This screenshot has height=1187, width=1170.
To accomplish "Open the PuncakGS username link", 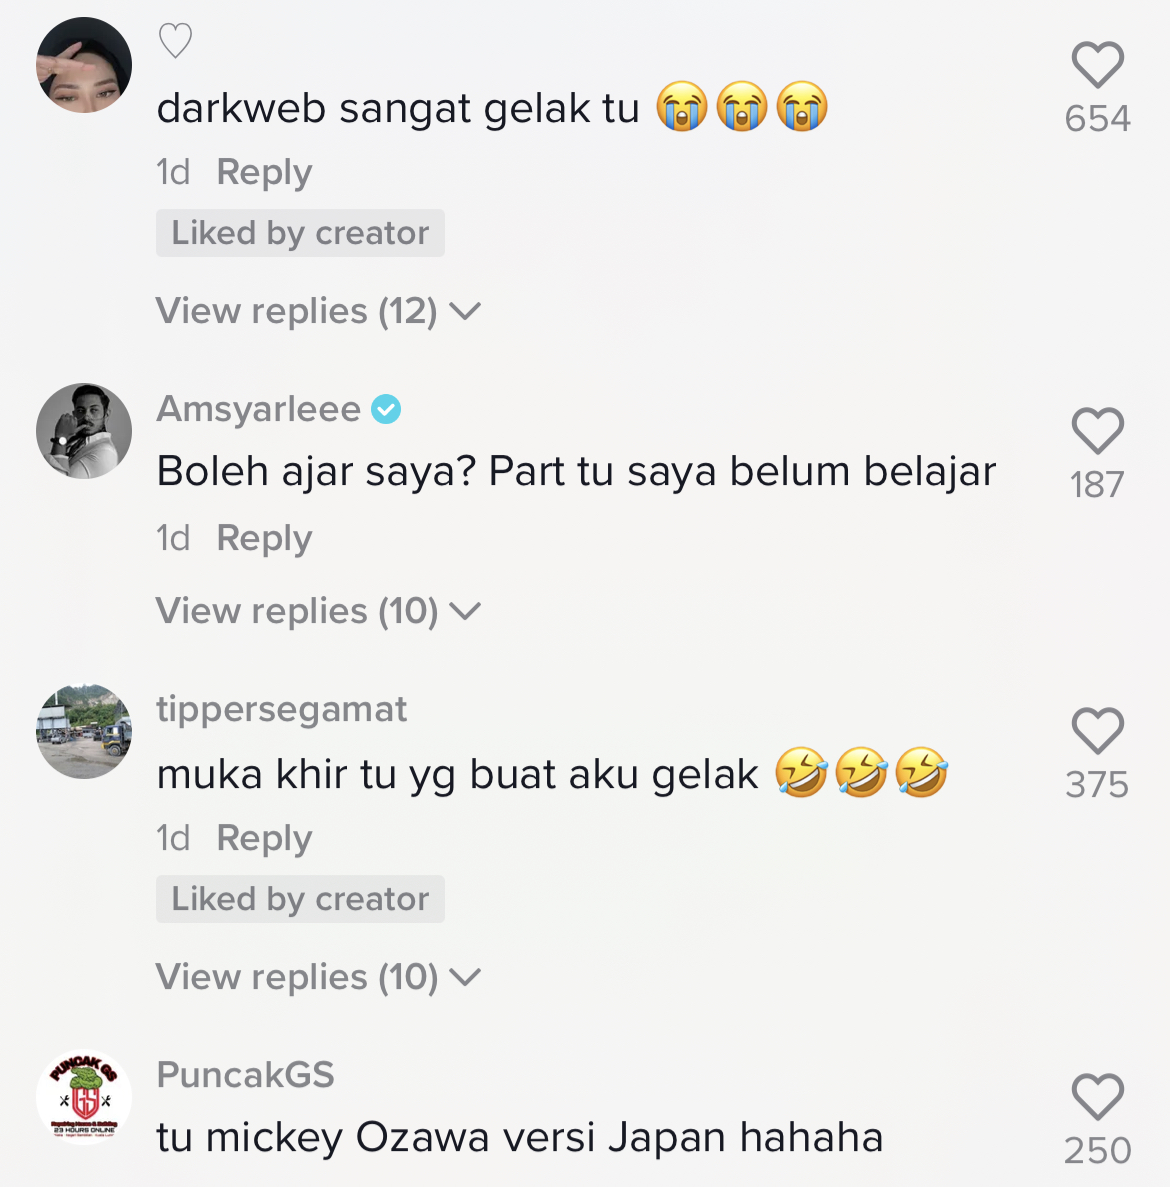I will (x=245, y=1075).
